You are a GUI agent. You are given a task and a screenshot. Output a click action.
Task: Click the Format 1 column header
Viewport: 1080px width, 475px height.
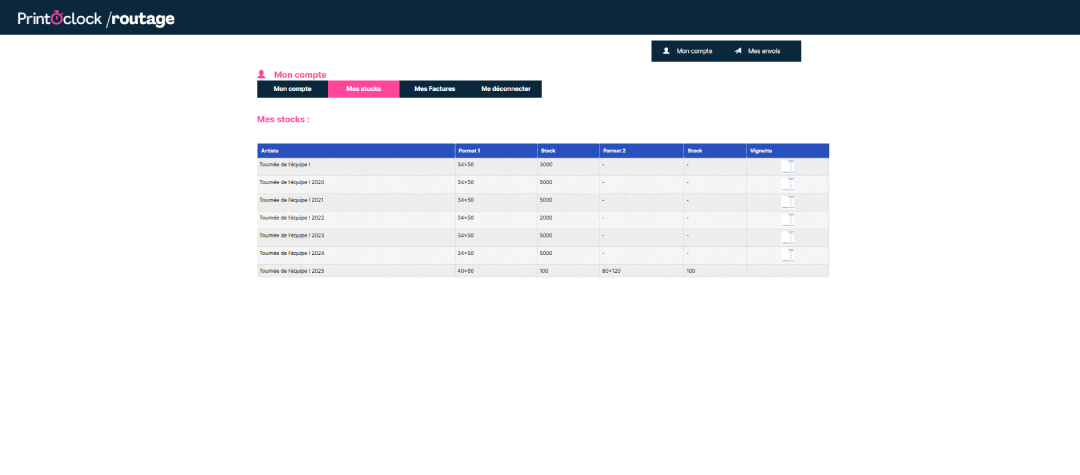496,151
